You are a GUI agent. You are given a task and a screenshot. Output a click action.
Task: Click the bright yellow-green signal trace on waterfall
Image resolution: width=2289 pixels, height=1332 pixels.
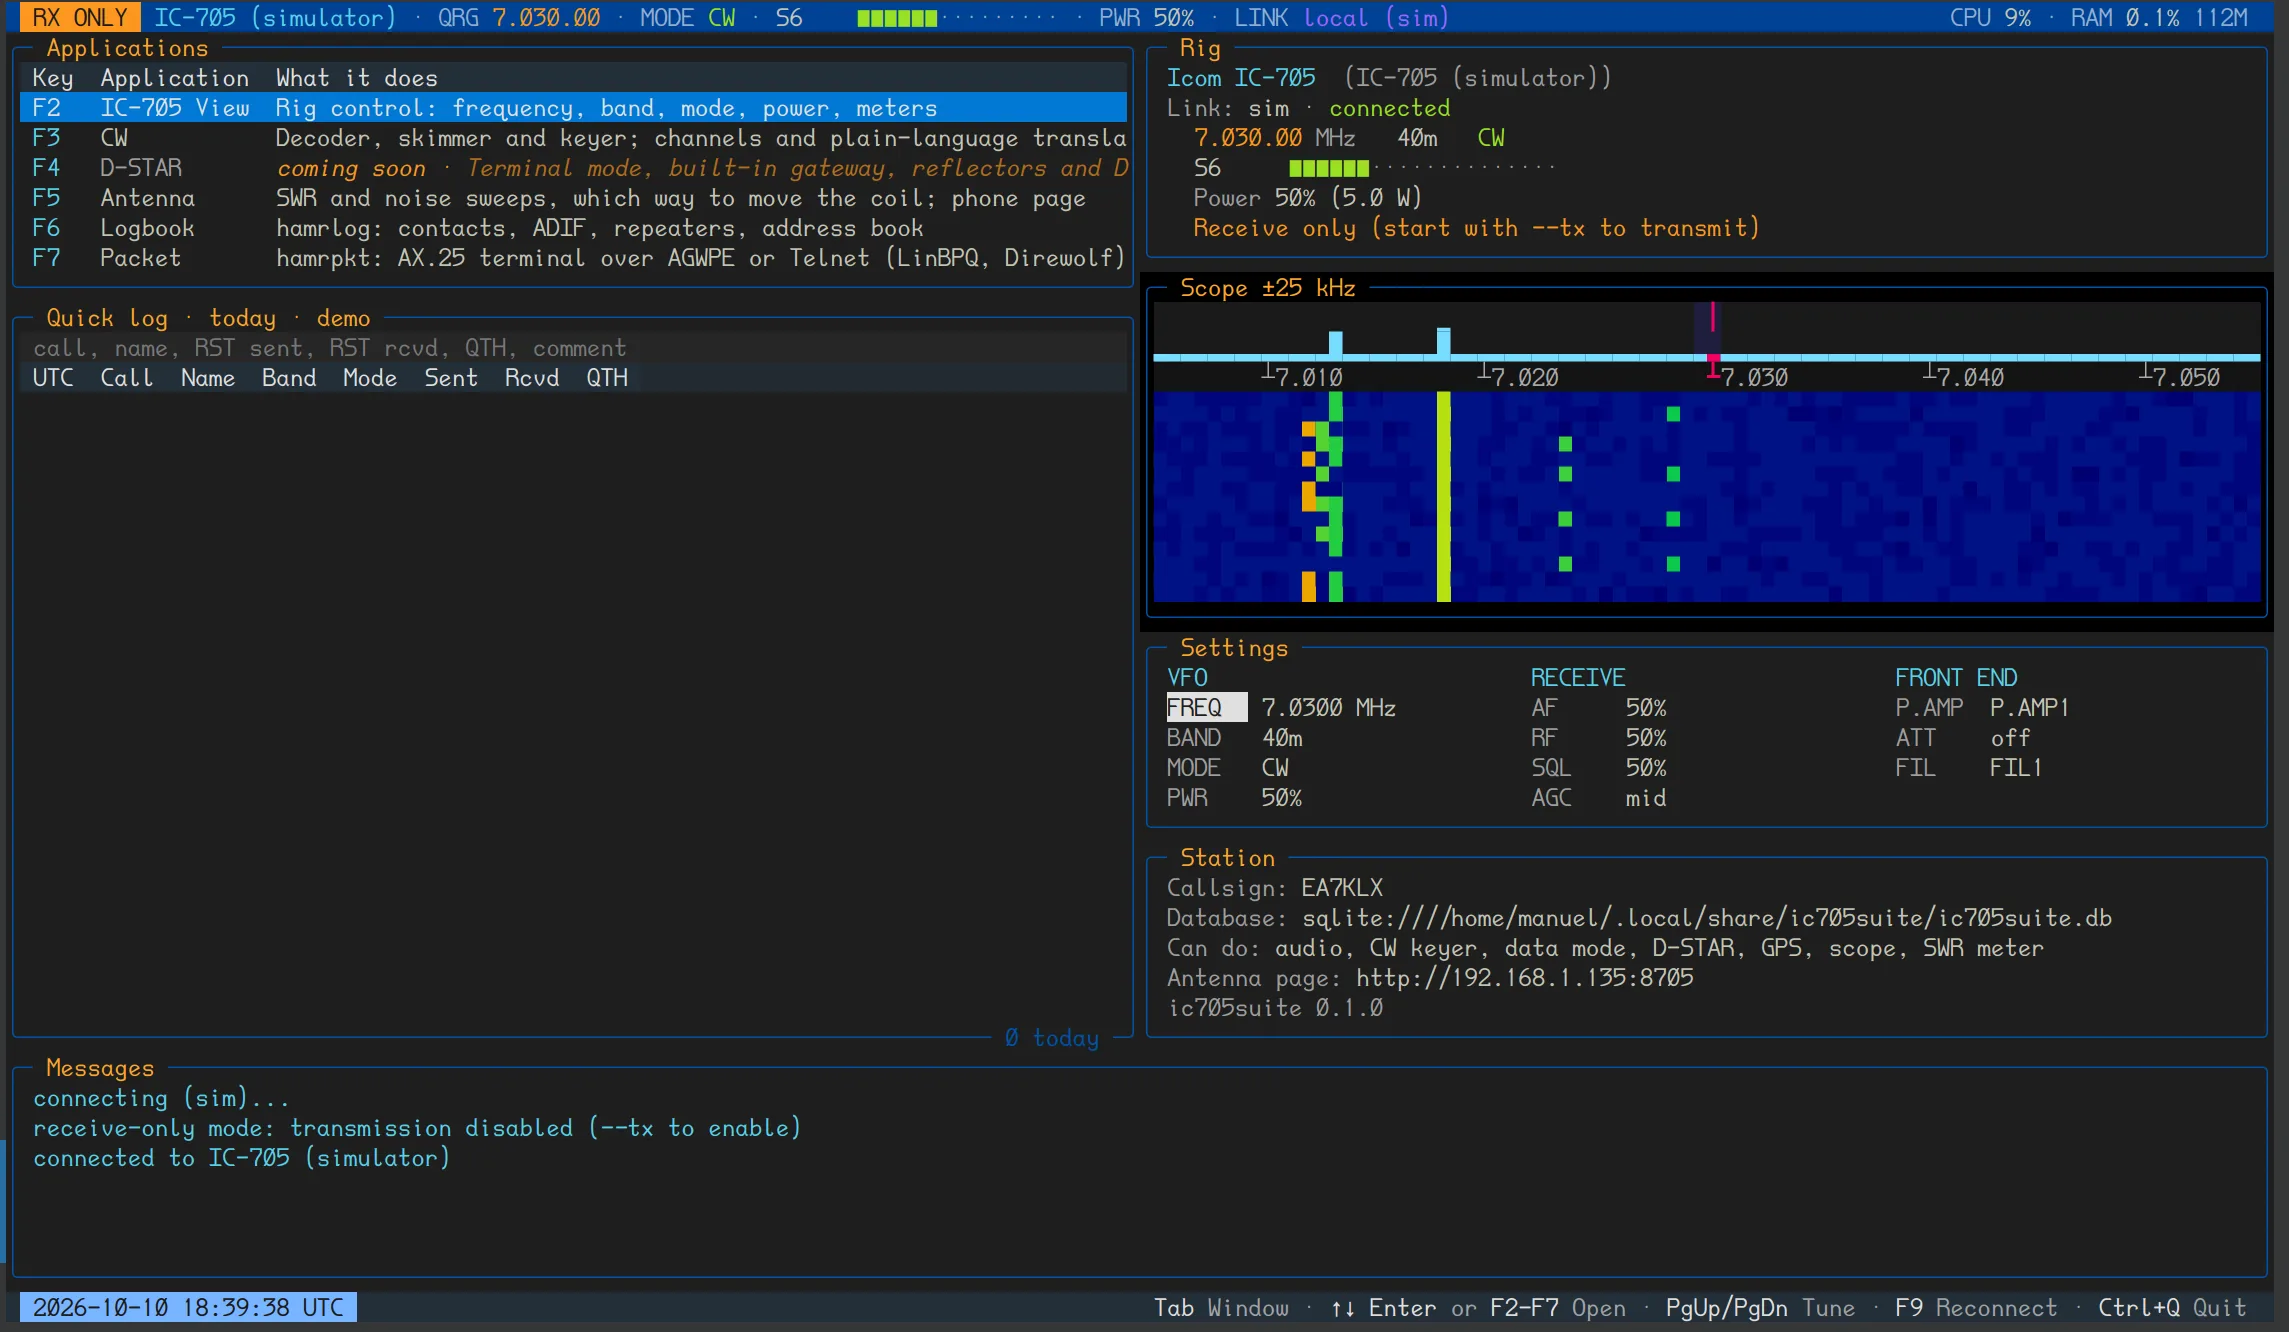tap(1443, 497)
